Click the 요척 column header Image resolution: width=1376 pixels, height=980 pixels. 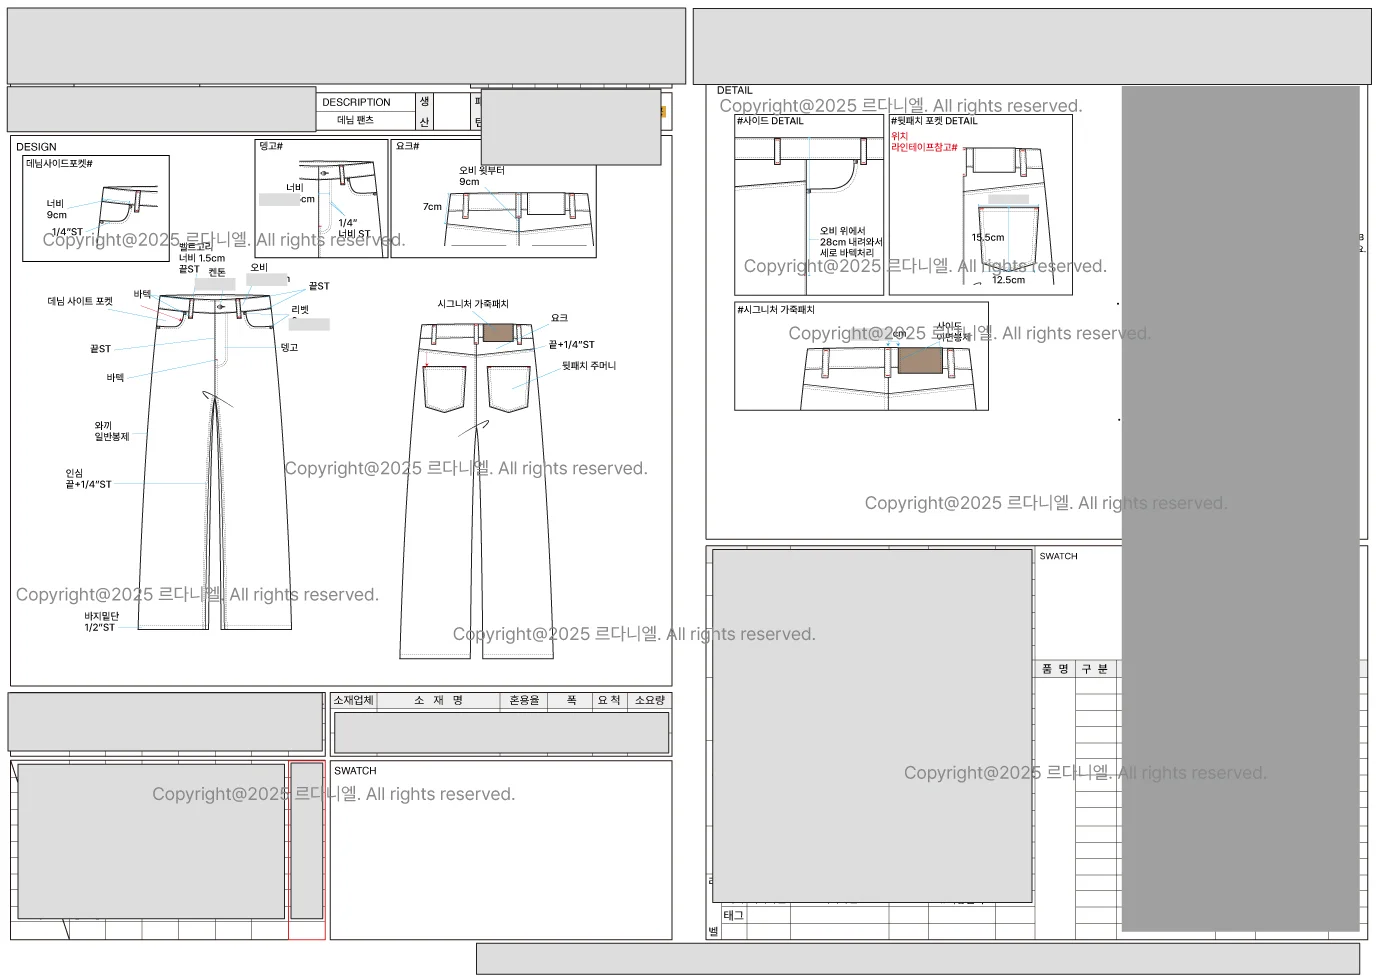[x=609, y=701]
